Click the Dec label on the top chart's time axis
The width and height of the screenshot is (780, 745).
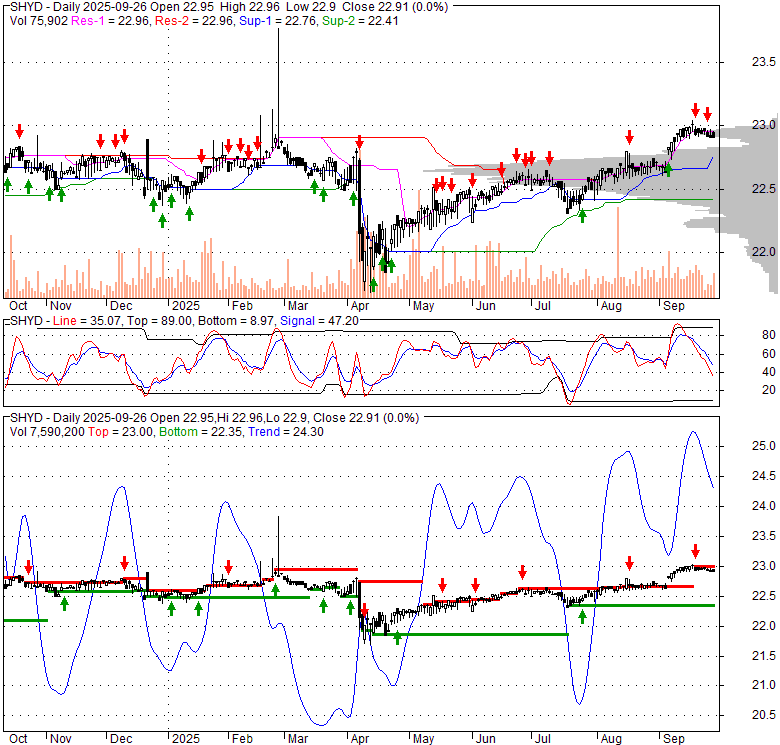(x=121, y=306)
